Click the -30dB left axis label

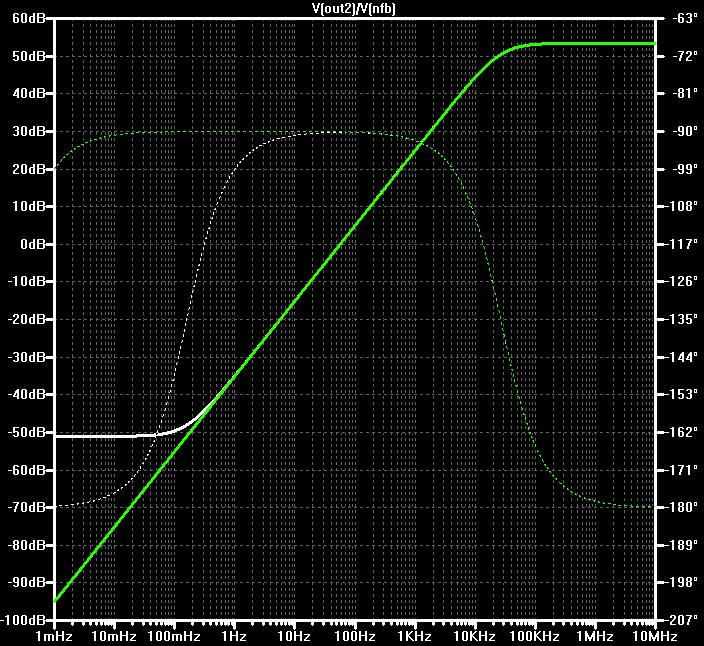pyautogui.click(x=26, y=357)
